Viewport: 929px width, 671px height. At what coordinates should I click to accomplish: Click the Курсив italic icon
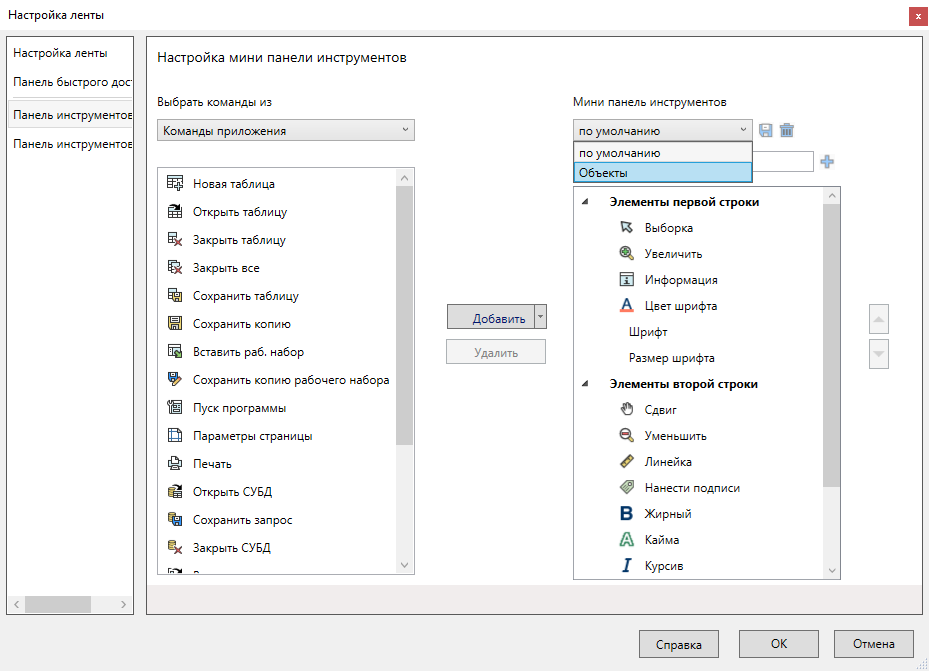pyautogui.click(x=627, y=566)
